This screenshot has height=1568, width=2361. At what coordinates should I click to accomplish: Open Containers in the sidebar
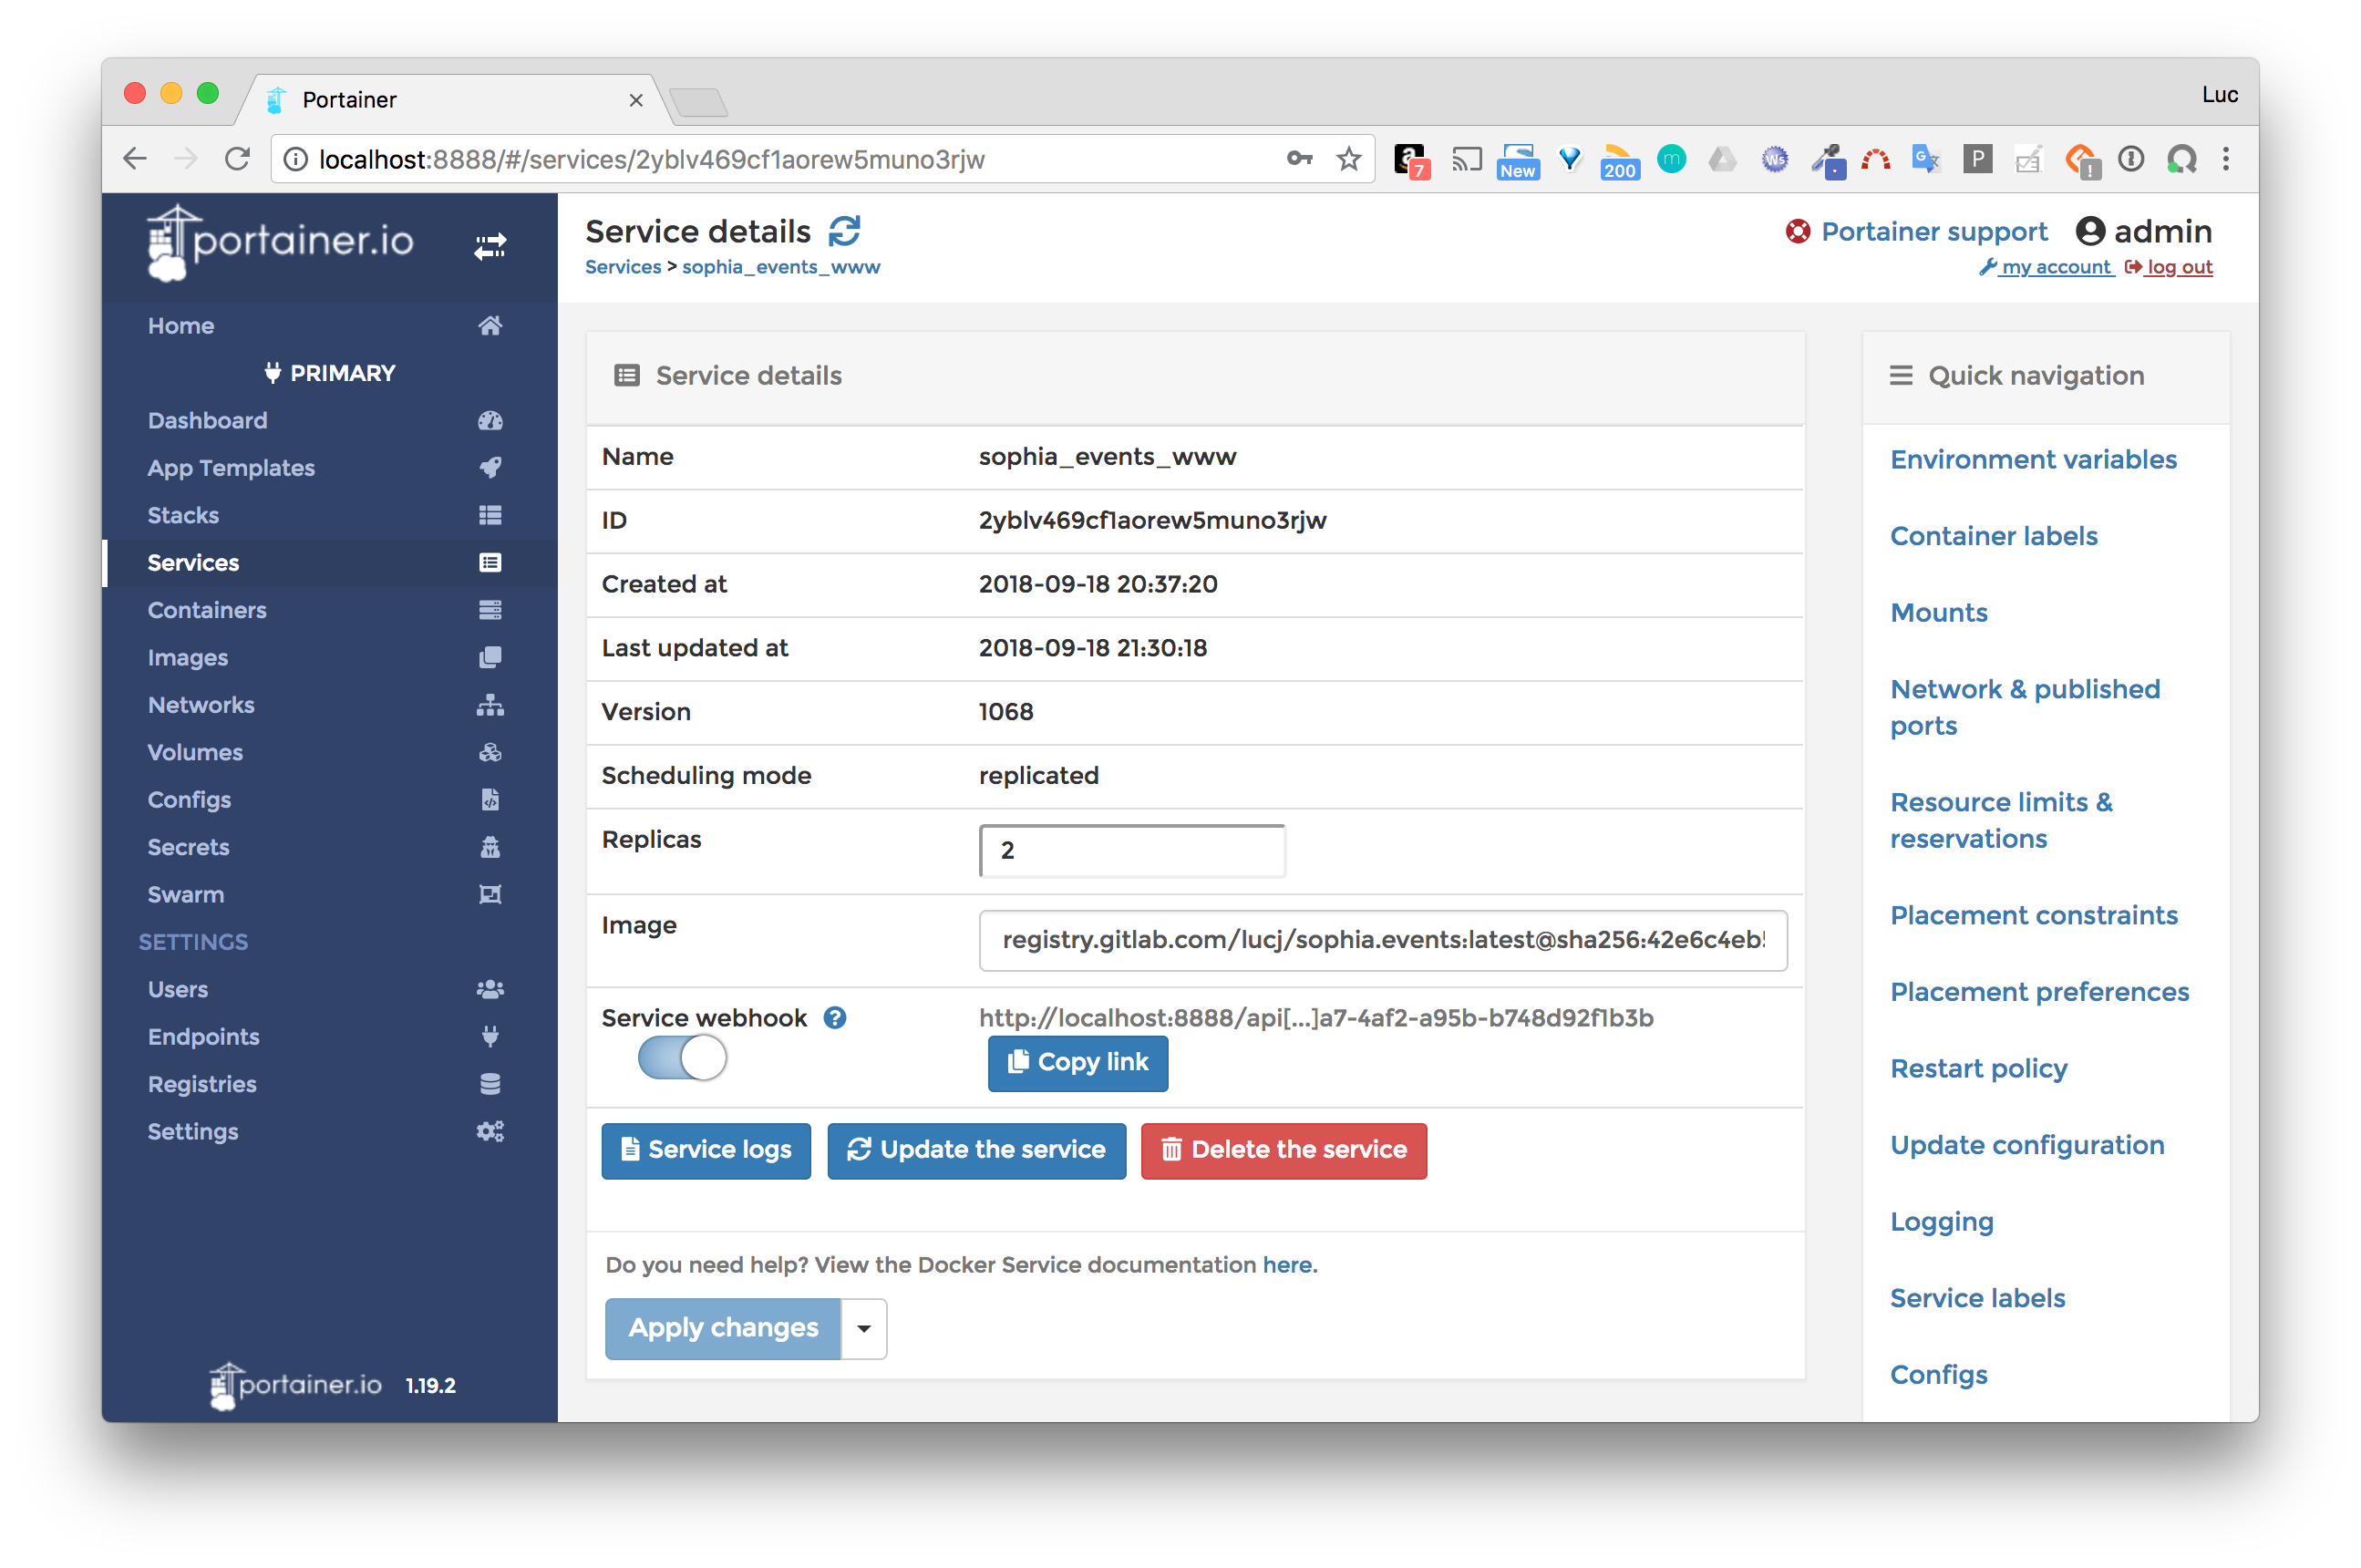207,611
